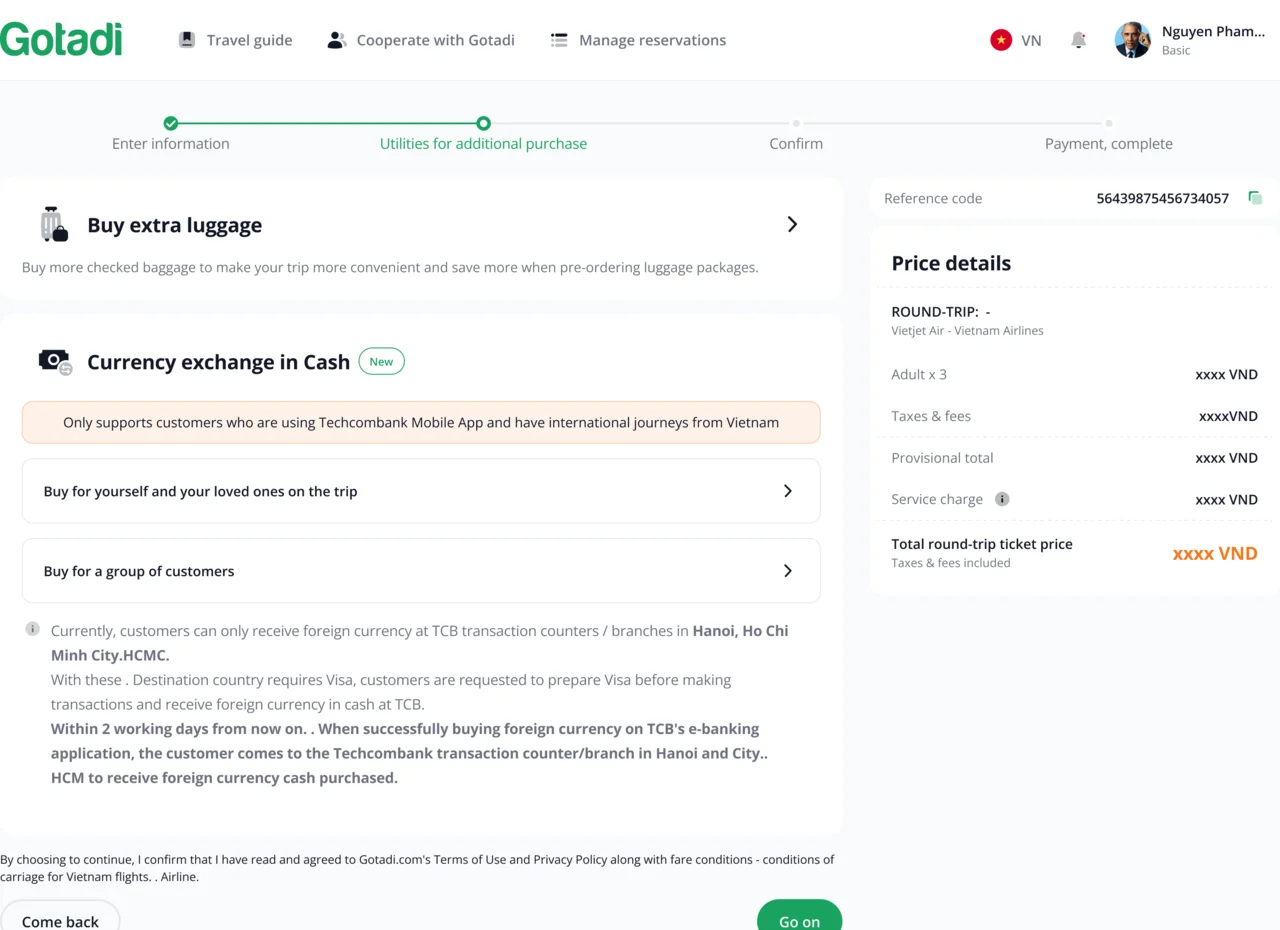This screenshot has width=1280, height=930.
Task: Click the Manage reservations list icon
Action: click(x=559, y=40)
